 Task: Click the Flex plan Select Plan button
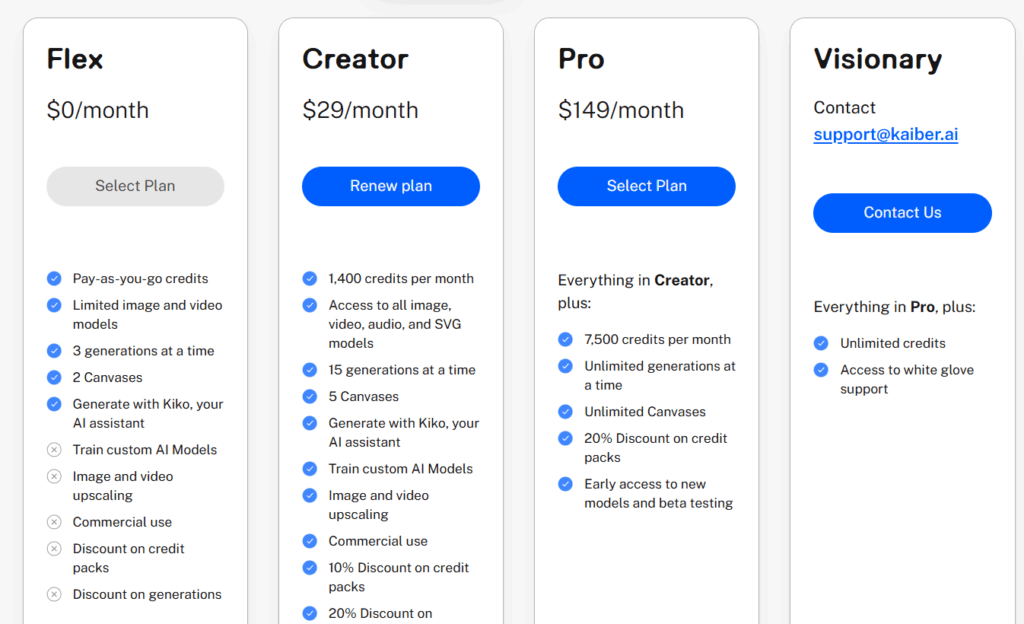point(135,186)
